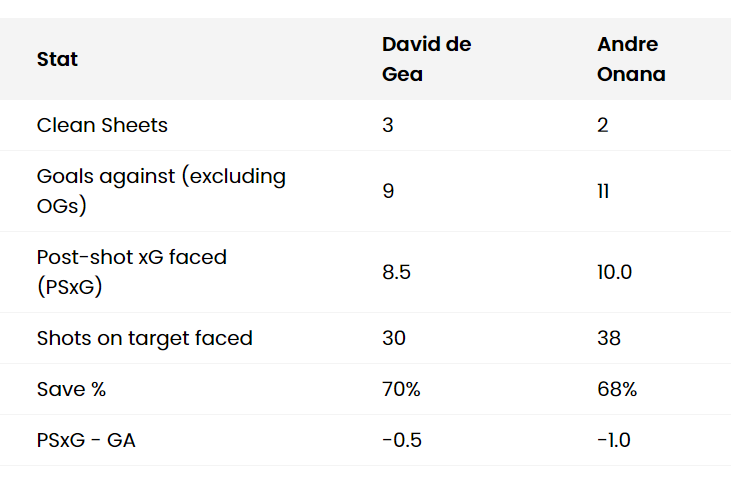Screen dimensions: 731x485
Task: Click shots on target value 30
Action: (394, 338)
